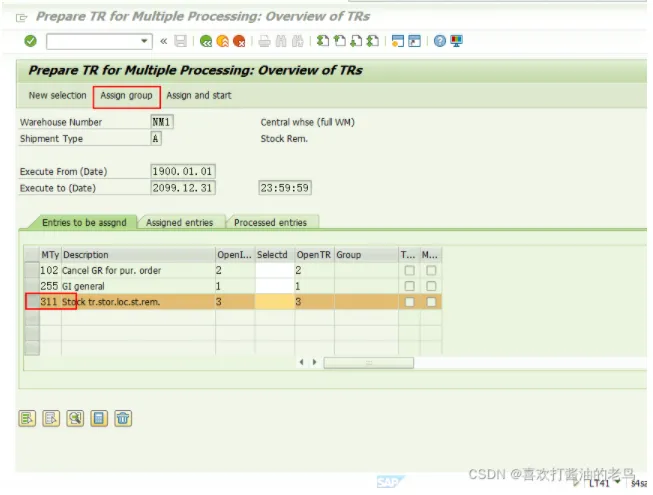Select row 255 with its row selector
The image size is (653, 495).
tap(32, 286)
